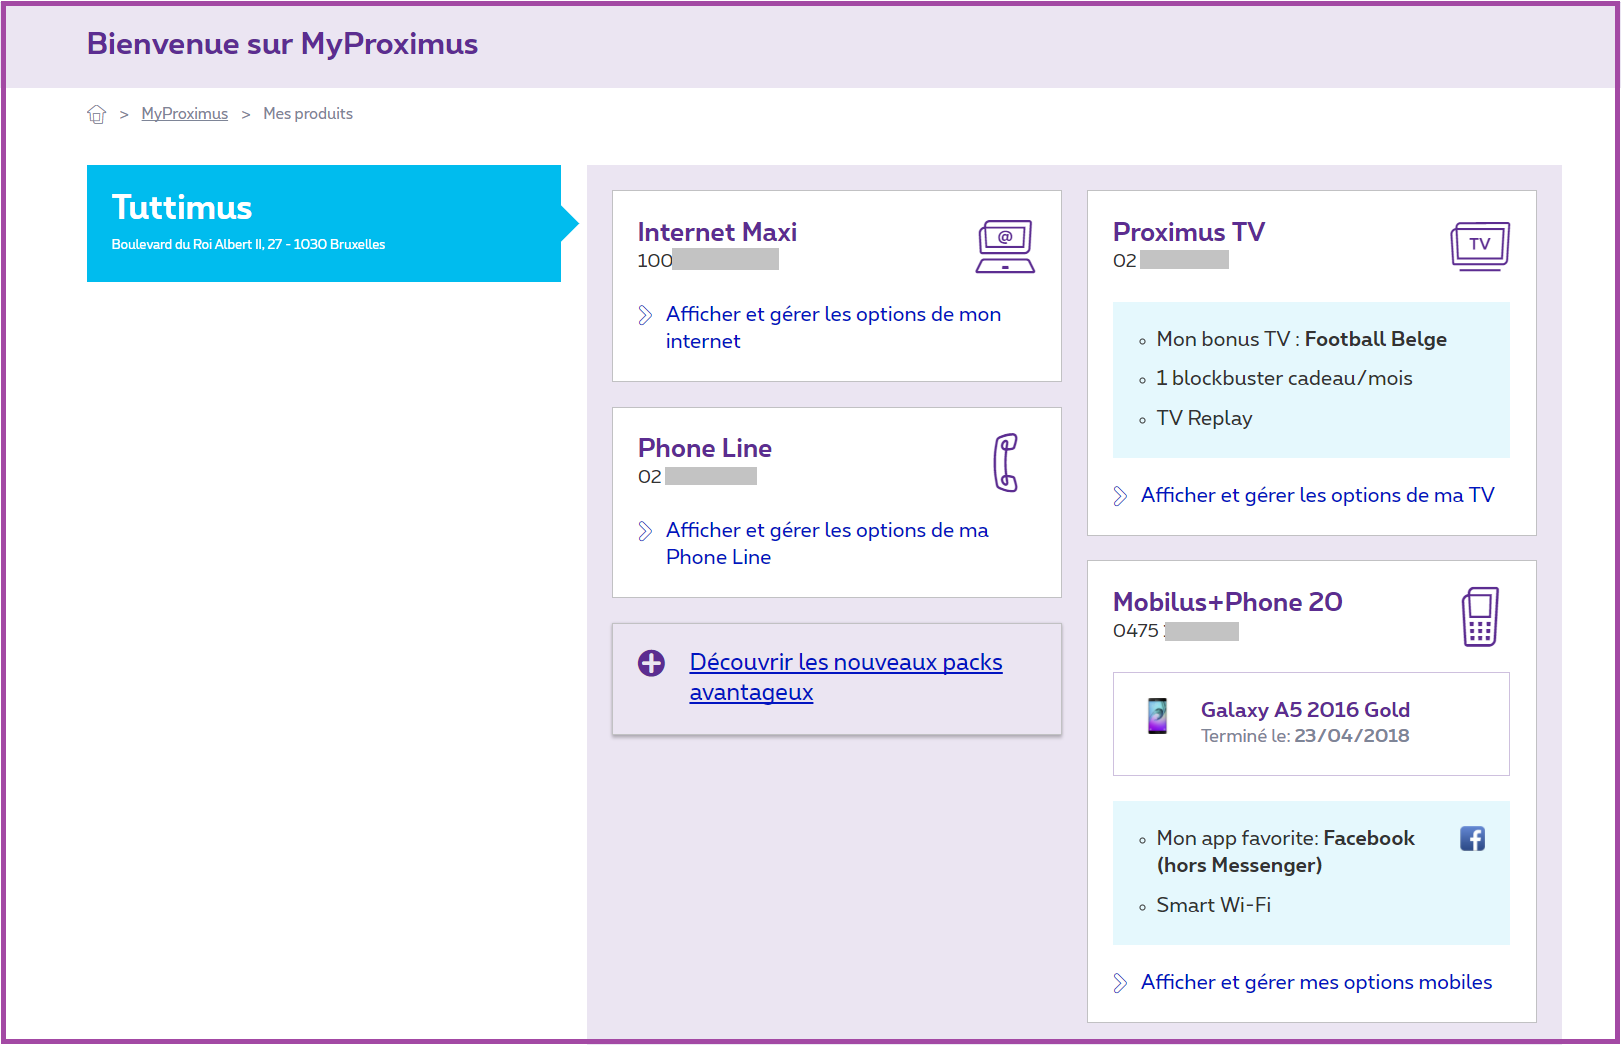
Task: Open MyProximus breadcrumb link
Action: [x=184, y=114]
